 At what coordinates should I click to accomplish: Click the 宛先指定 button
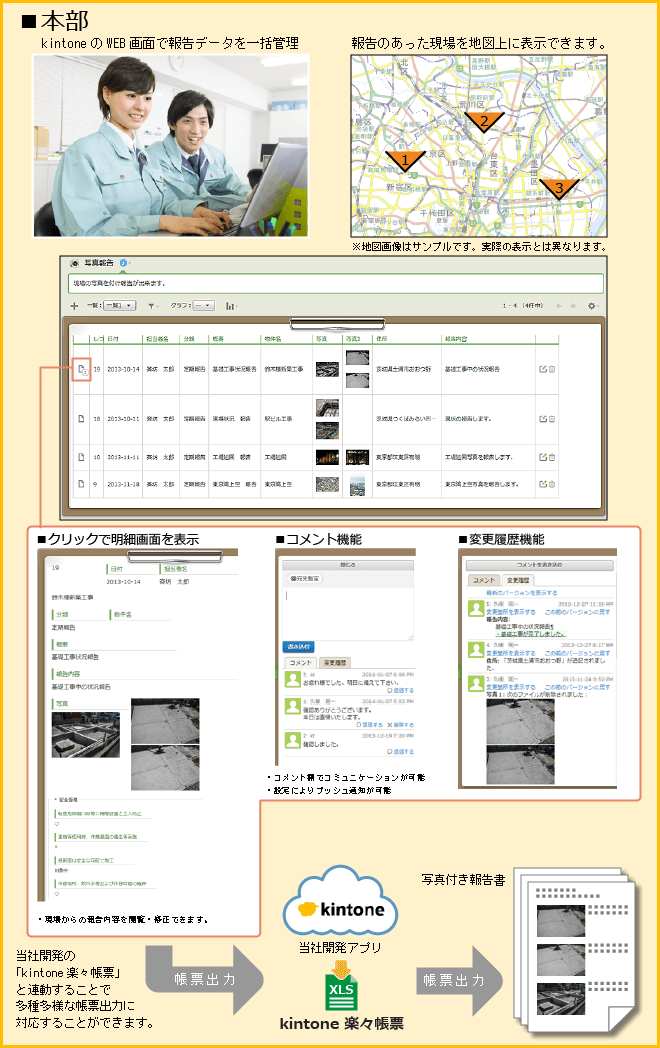tap(304, 578)
